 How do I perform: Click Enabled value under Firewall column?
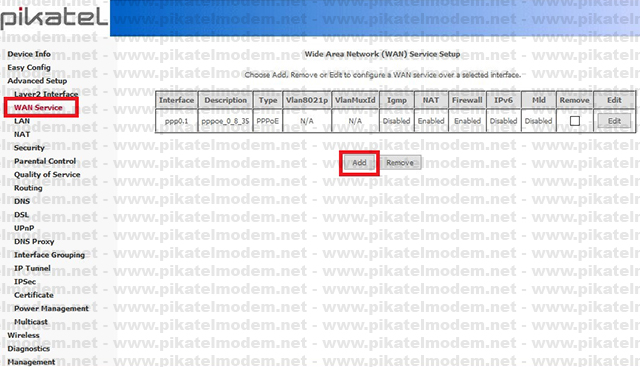tap(467, 121)
